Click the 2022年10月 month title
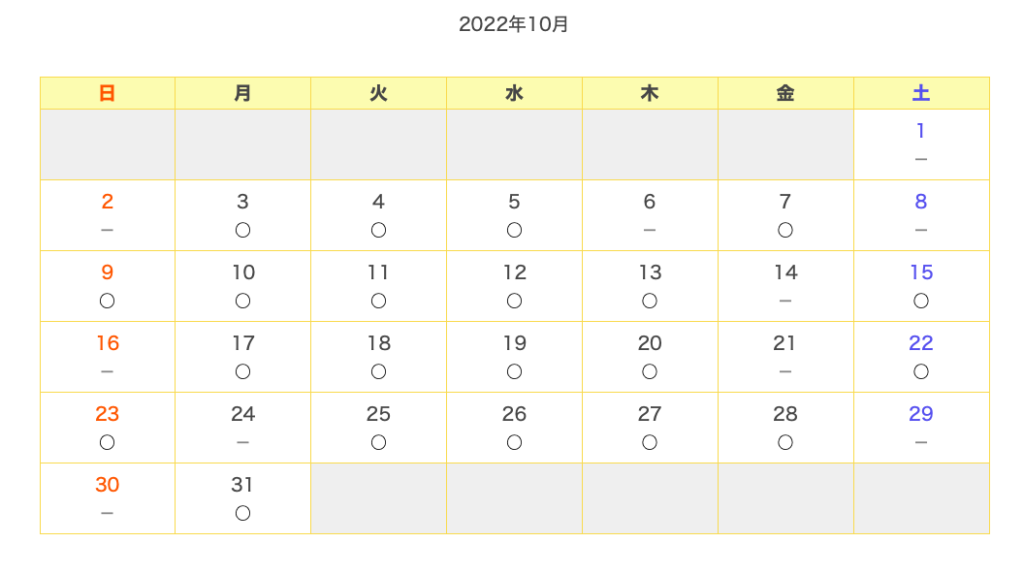Screen dimensions: 1024x575 coord(513,24)
